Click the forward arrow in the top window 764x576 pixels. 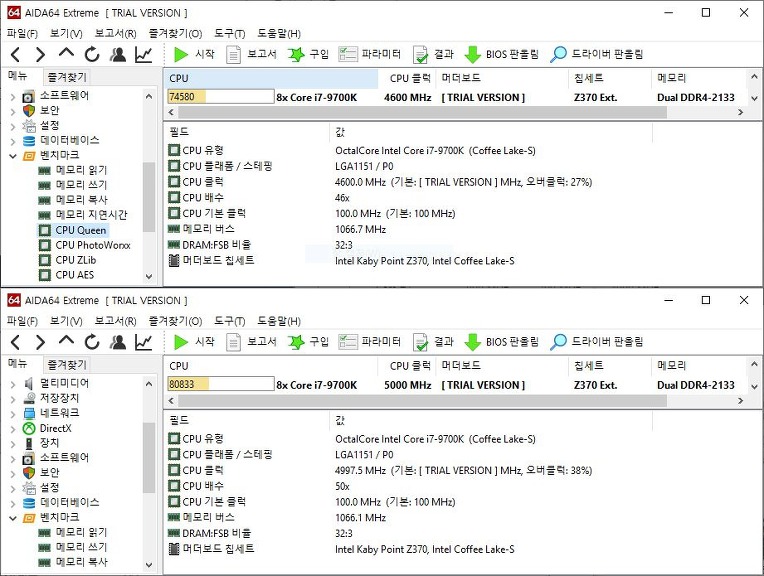click(x=40, y=55)
